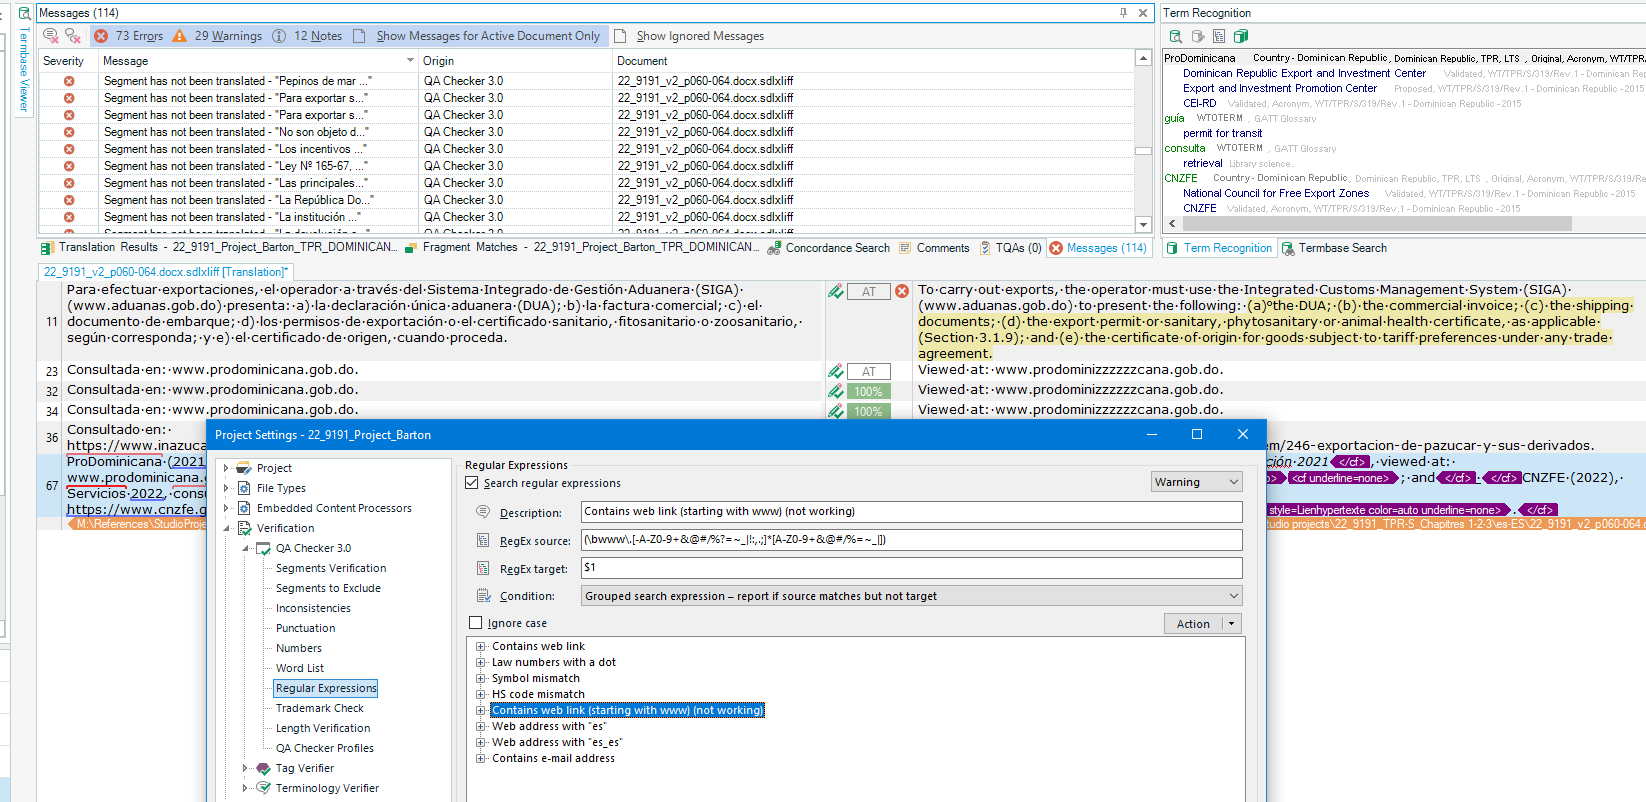Expand Embedded Content Processors node

226,508
